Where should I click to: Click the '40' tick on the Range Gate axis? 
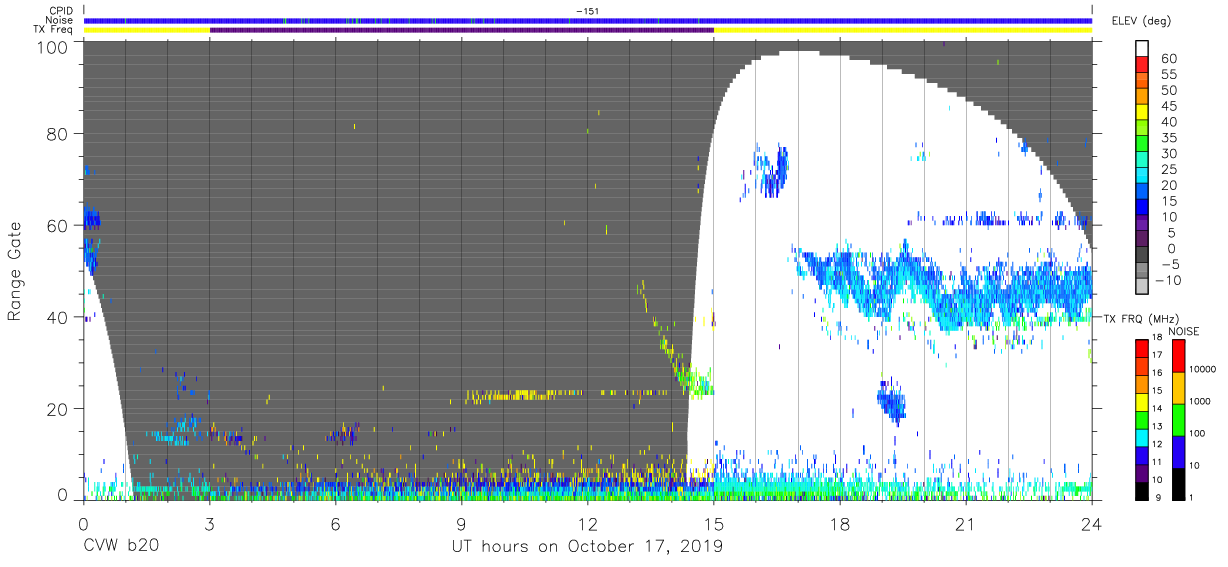(59, 317)
